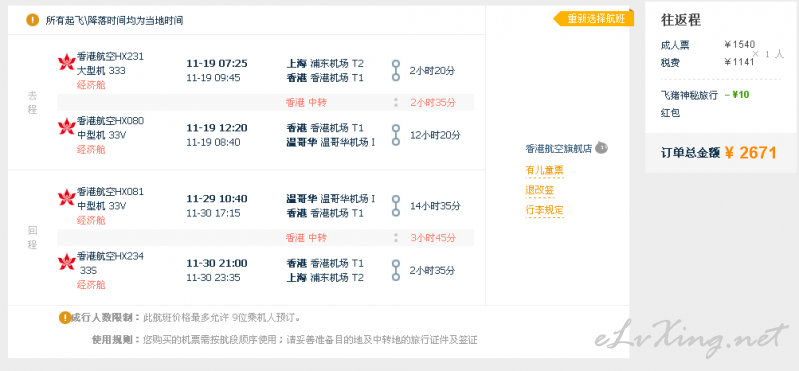Expand the return 香港 中转 3小时45分 row
Screen dimensions: 799x371
[x=265, y=238]
